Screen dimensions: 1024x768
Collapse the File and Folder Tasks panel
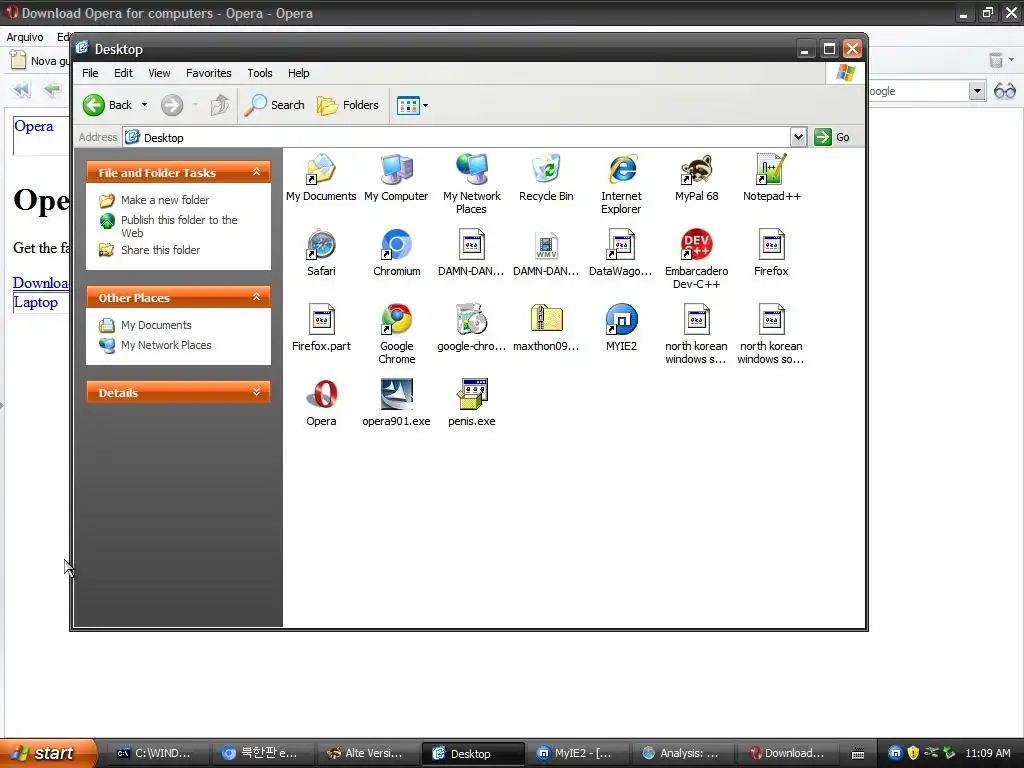click(256, 172)
